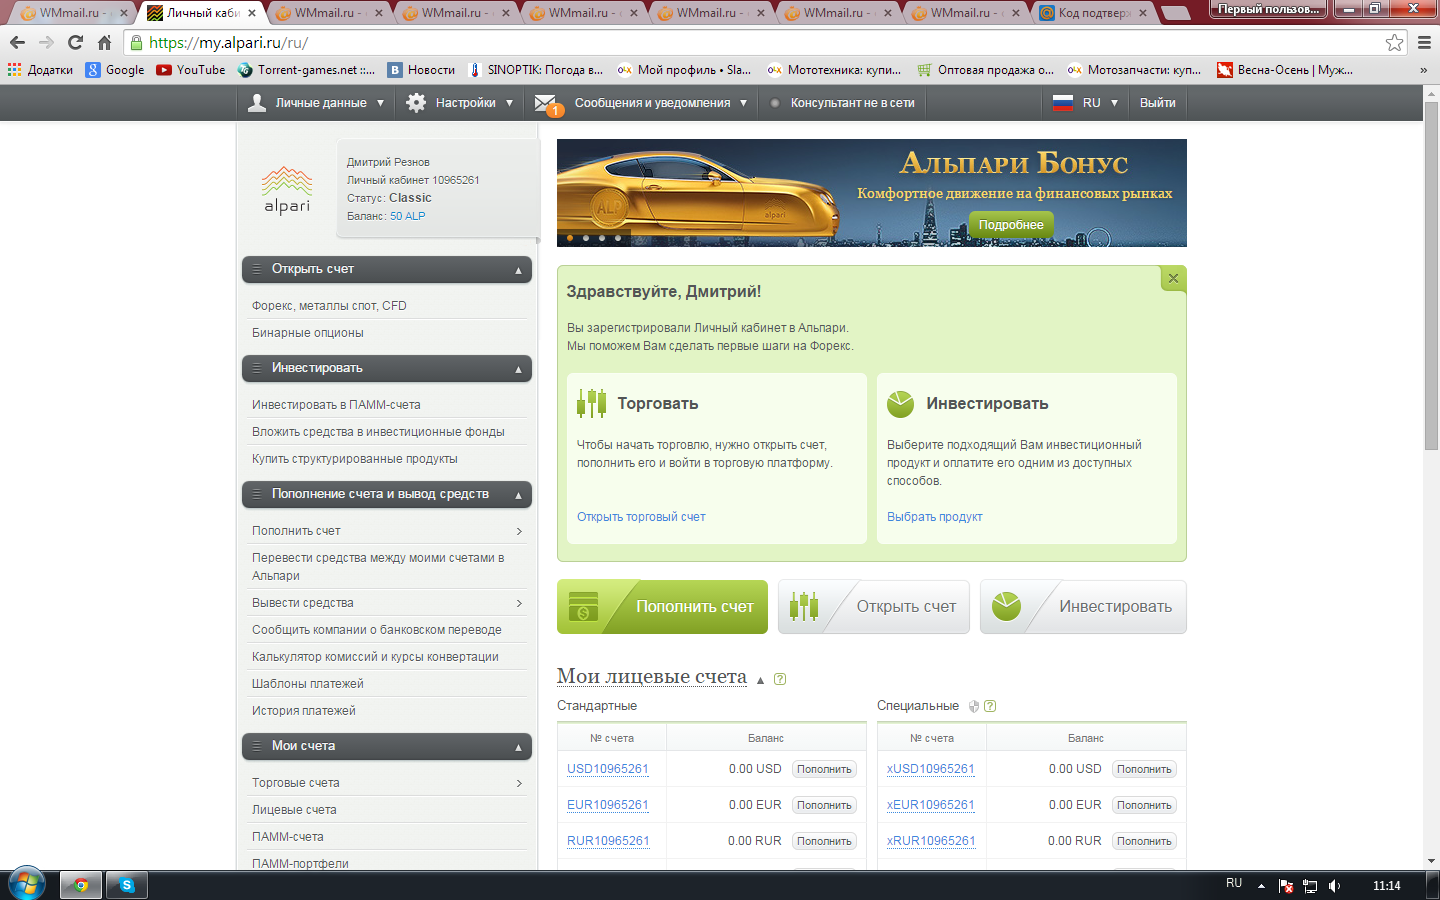The width and height of the screenshot is (1440, 900).
Task: Open Инвестировать в ПАММ-счета
Action: (336, 405)
